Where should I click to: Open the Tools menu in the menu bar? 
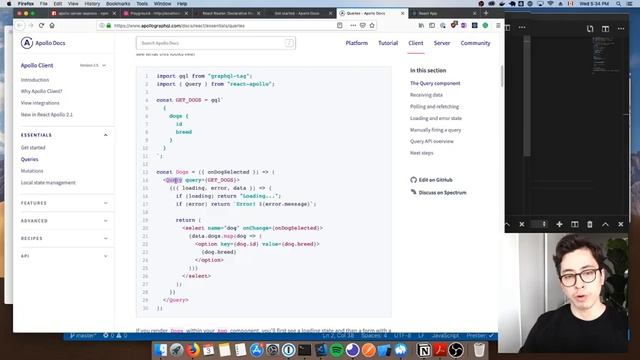[142, 3]
